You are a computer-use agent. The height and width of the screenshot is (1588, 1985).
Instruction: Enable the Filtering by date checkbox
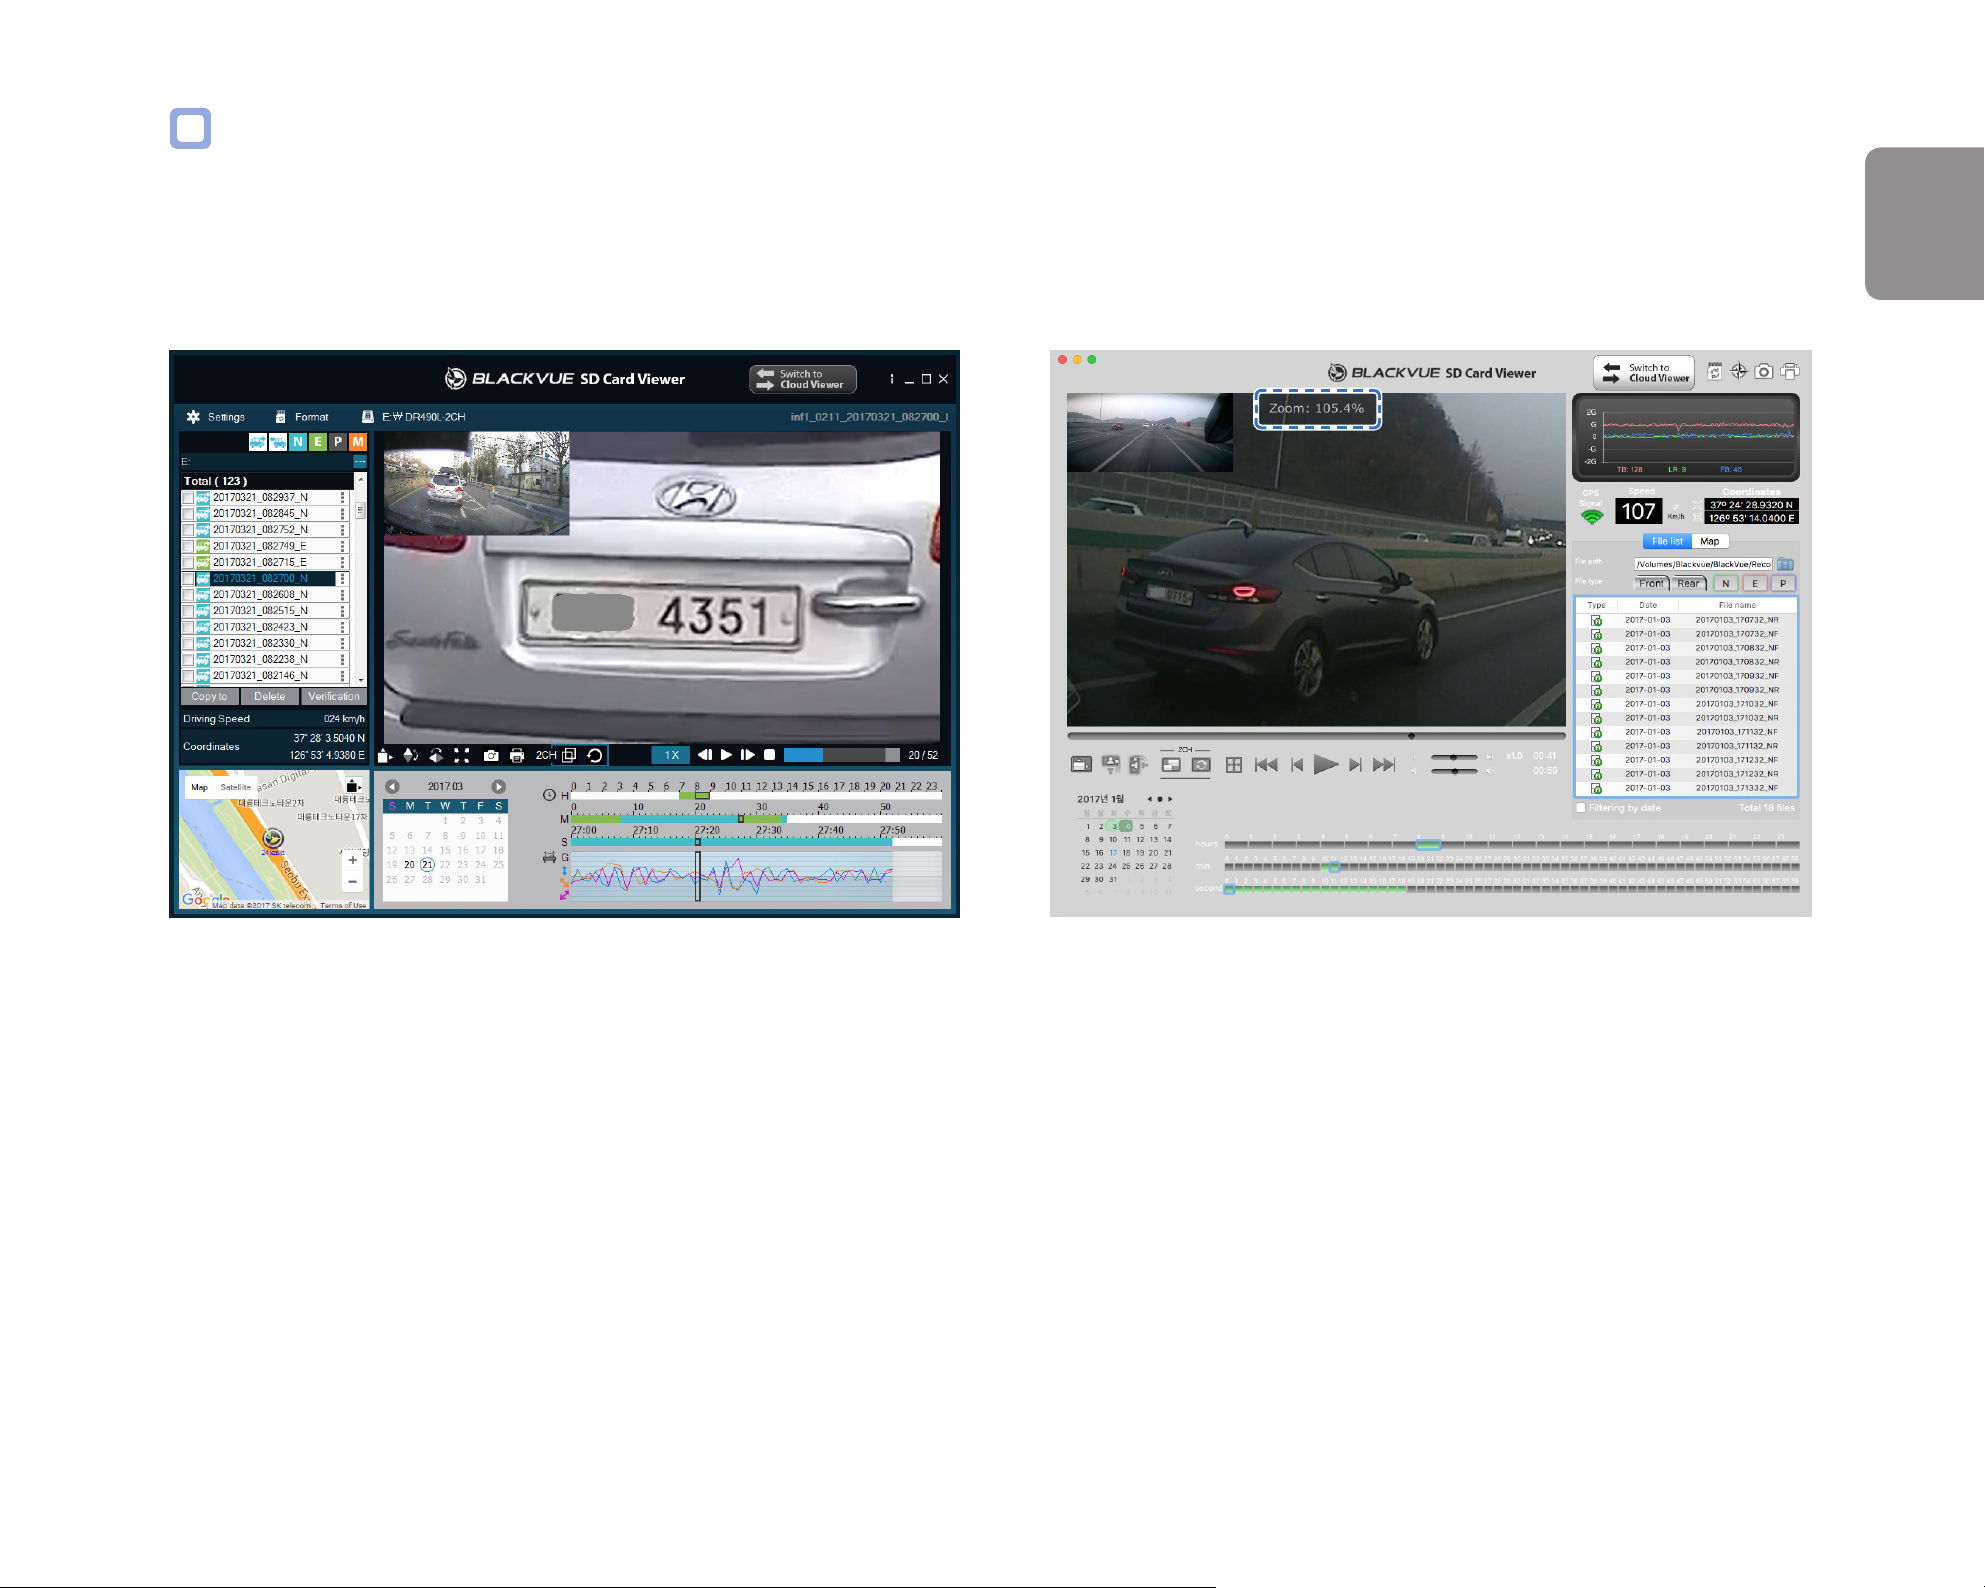1581,808
